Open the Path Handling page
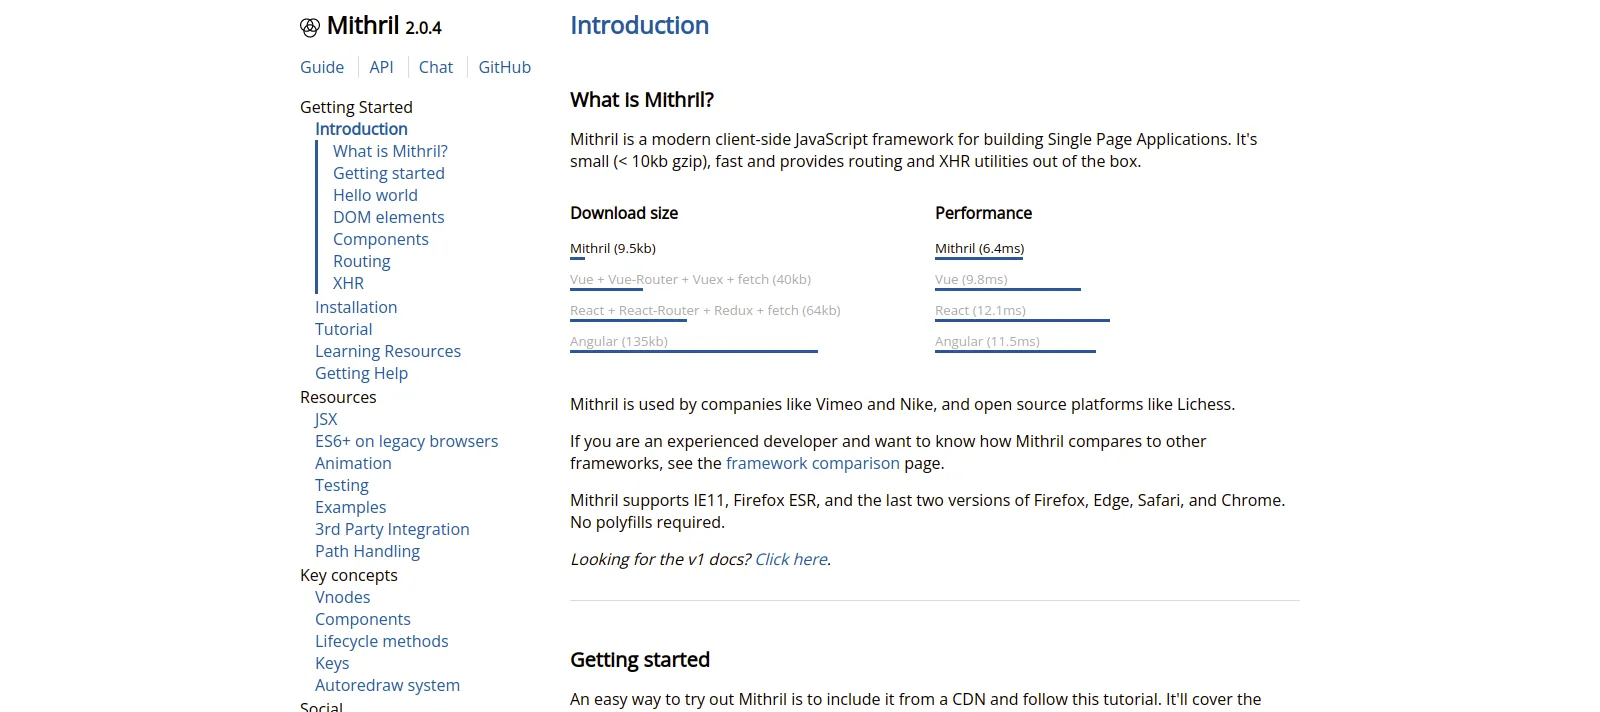This screenshot has height=712, width=1600. [367, 551]
